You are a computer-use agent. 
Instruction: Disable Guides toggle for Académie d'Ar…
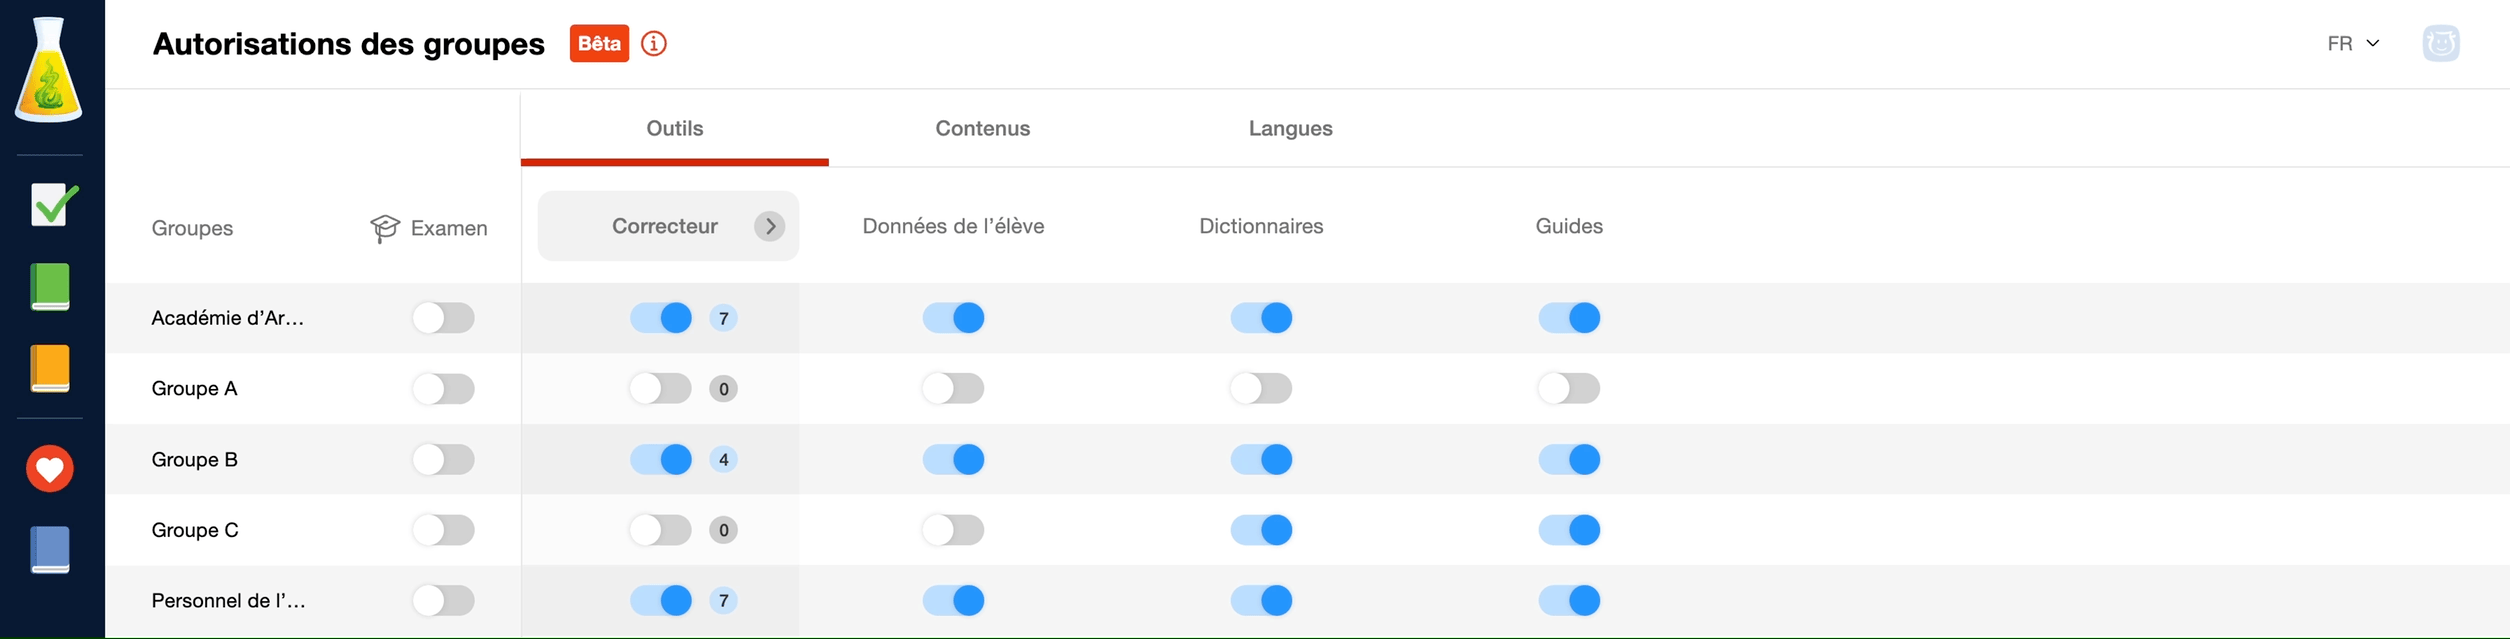1569,318
